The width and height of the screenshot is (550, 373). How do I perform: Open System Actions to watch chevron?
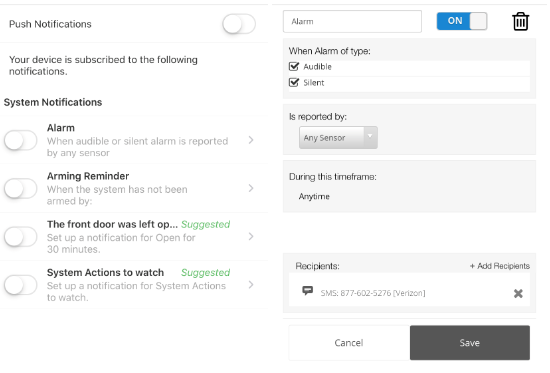(251, 285)
